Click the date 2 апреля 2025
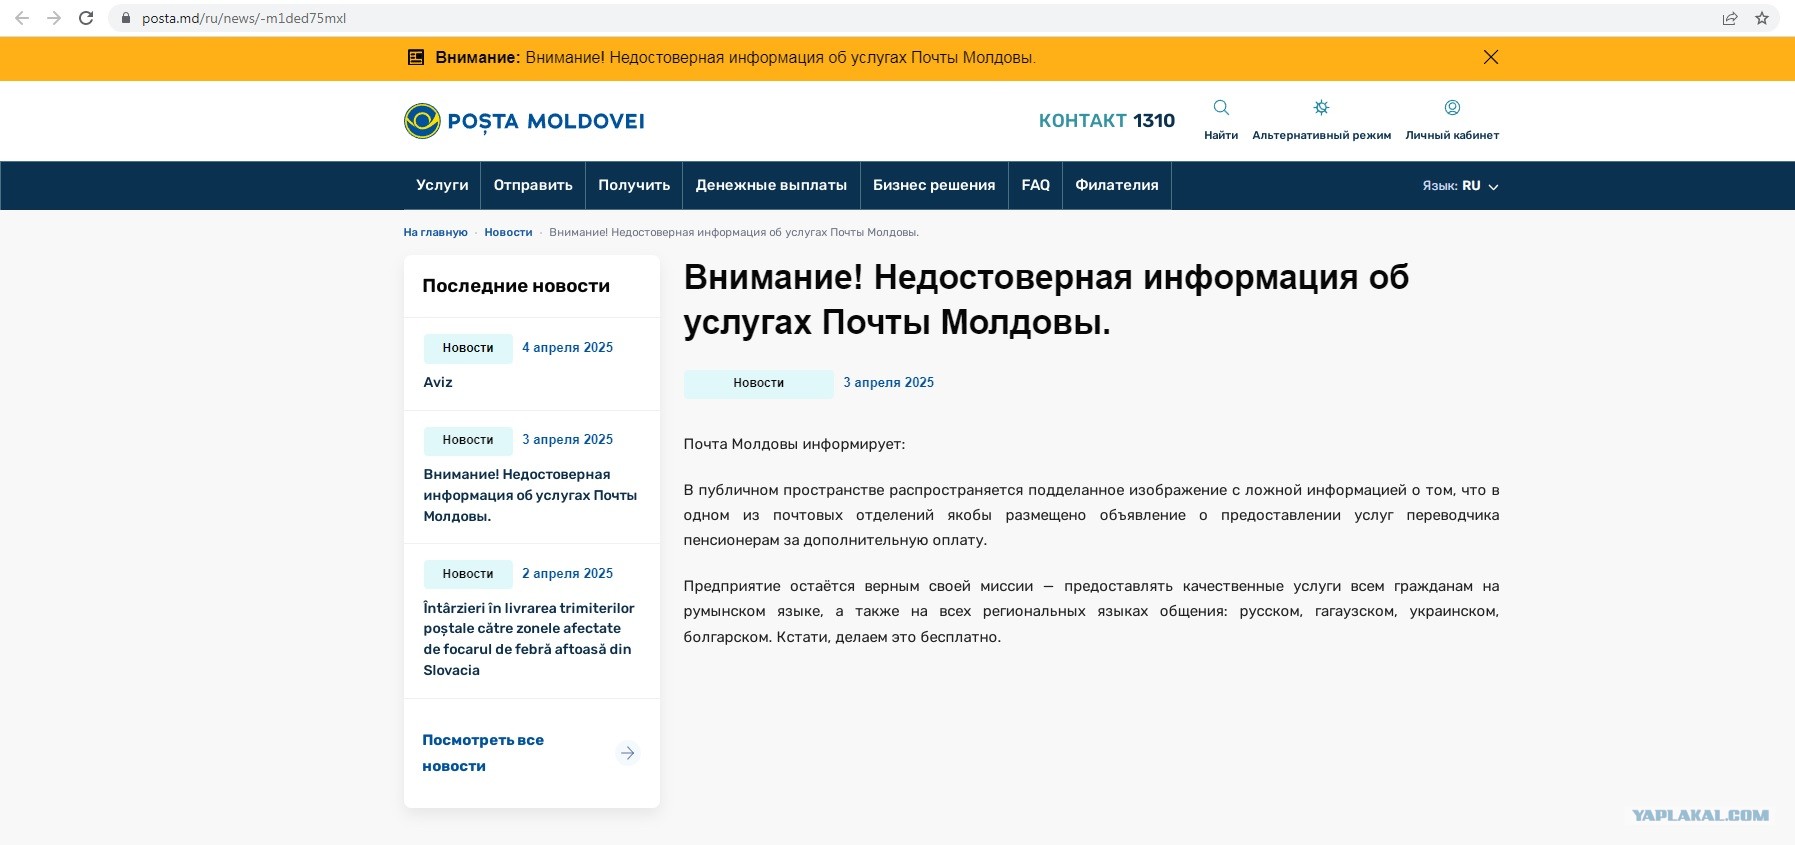The image size is (1795, 845). (567, 574)
